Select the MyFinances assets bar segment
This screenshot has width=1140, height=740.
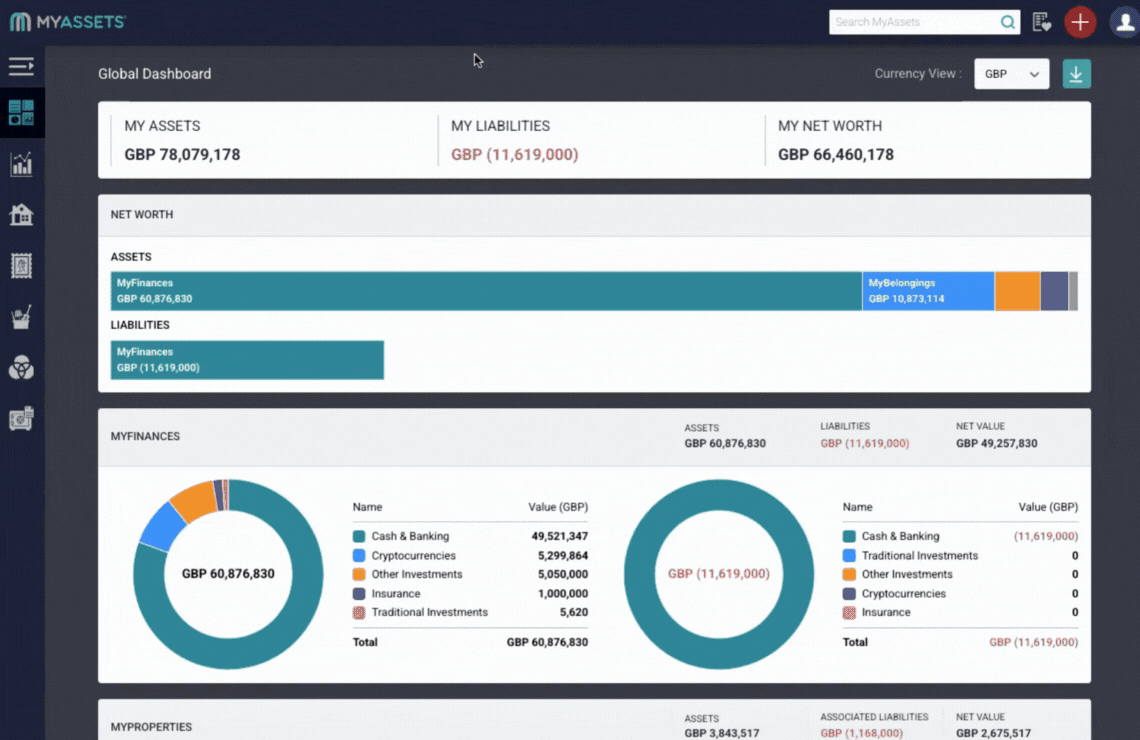pyautogui.click(x=486, y=291)
